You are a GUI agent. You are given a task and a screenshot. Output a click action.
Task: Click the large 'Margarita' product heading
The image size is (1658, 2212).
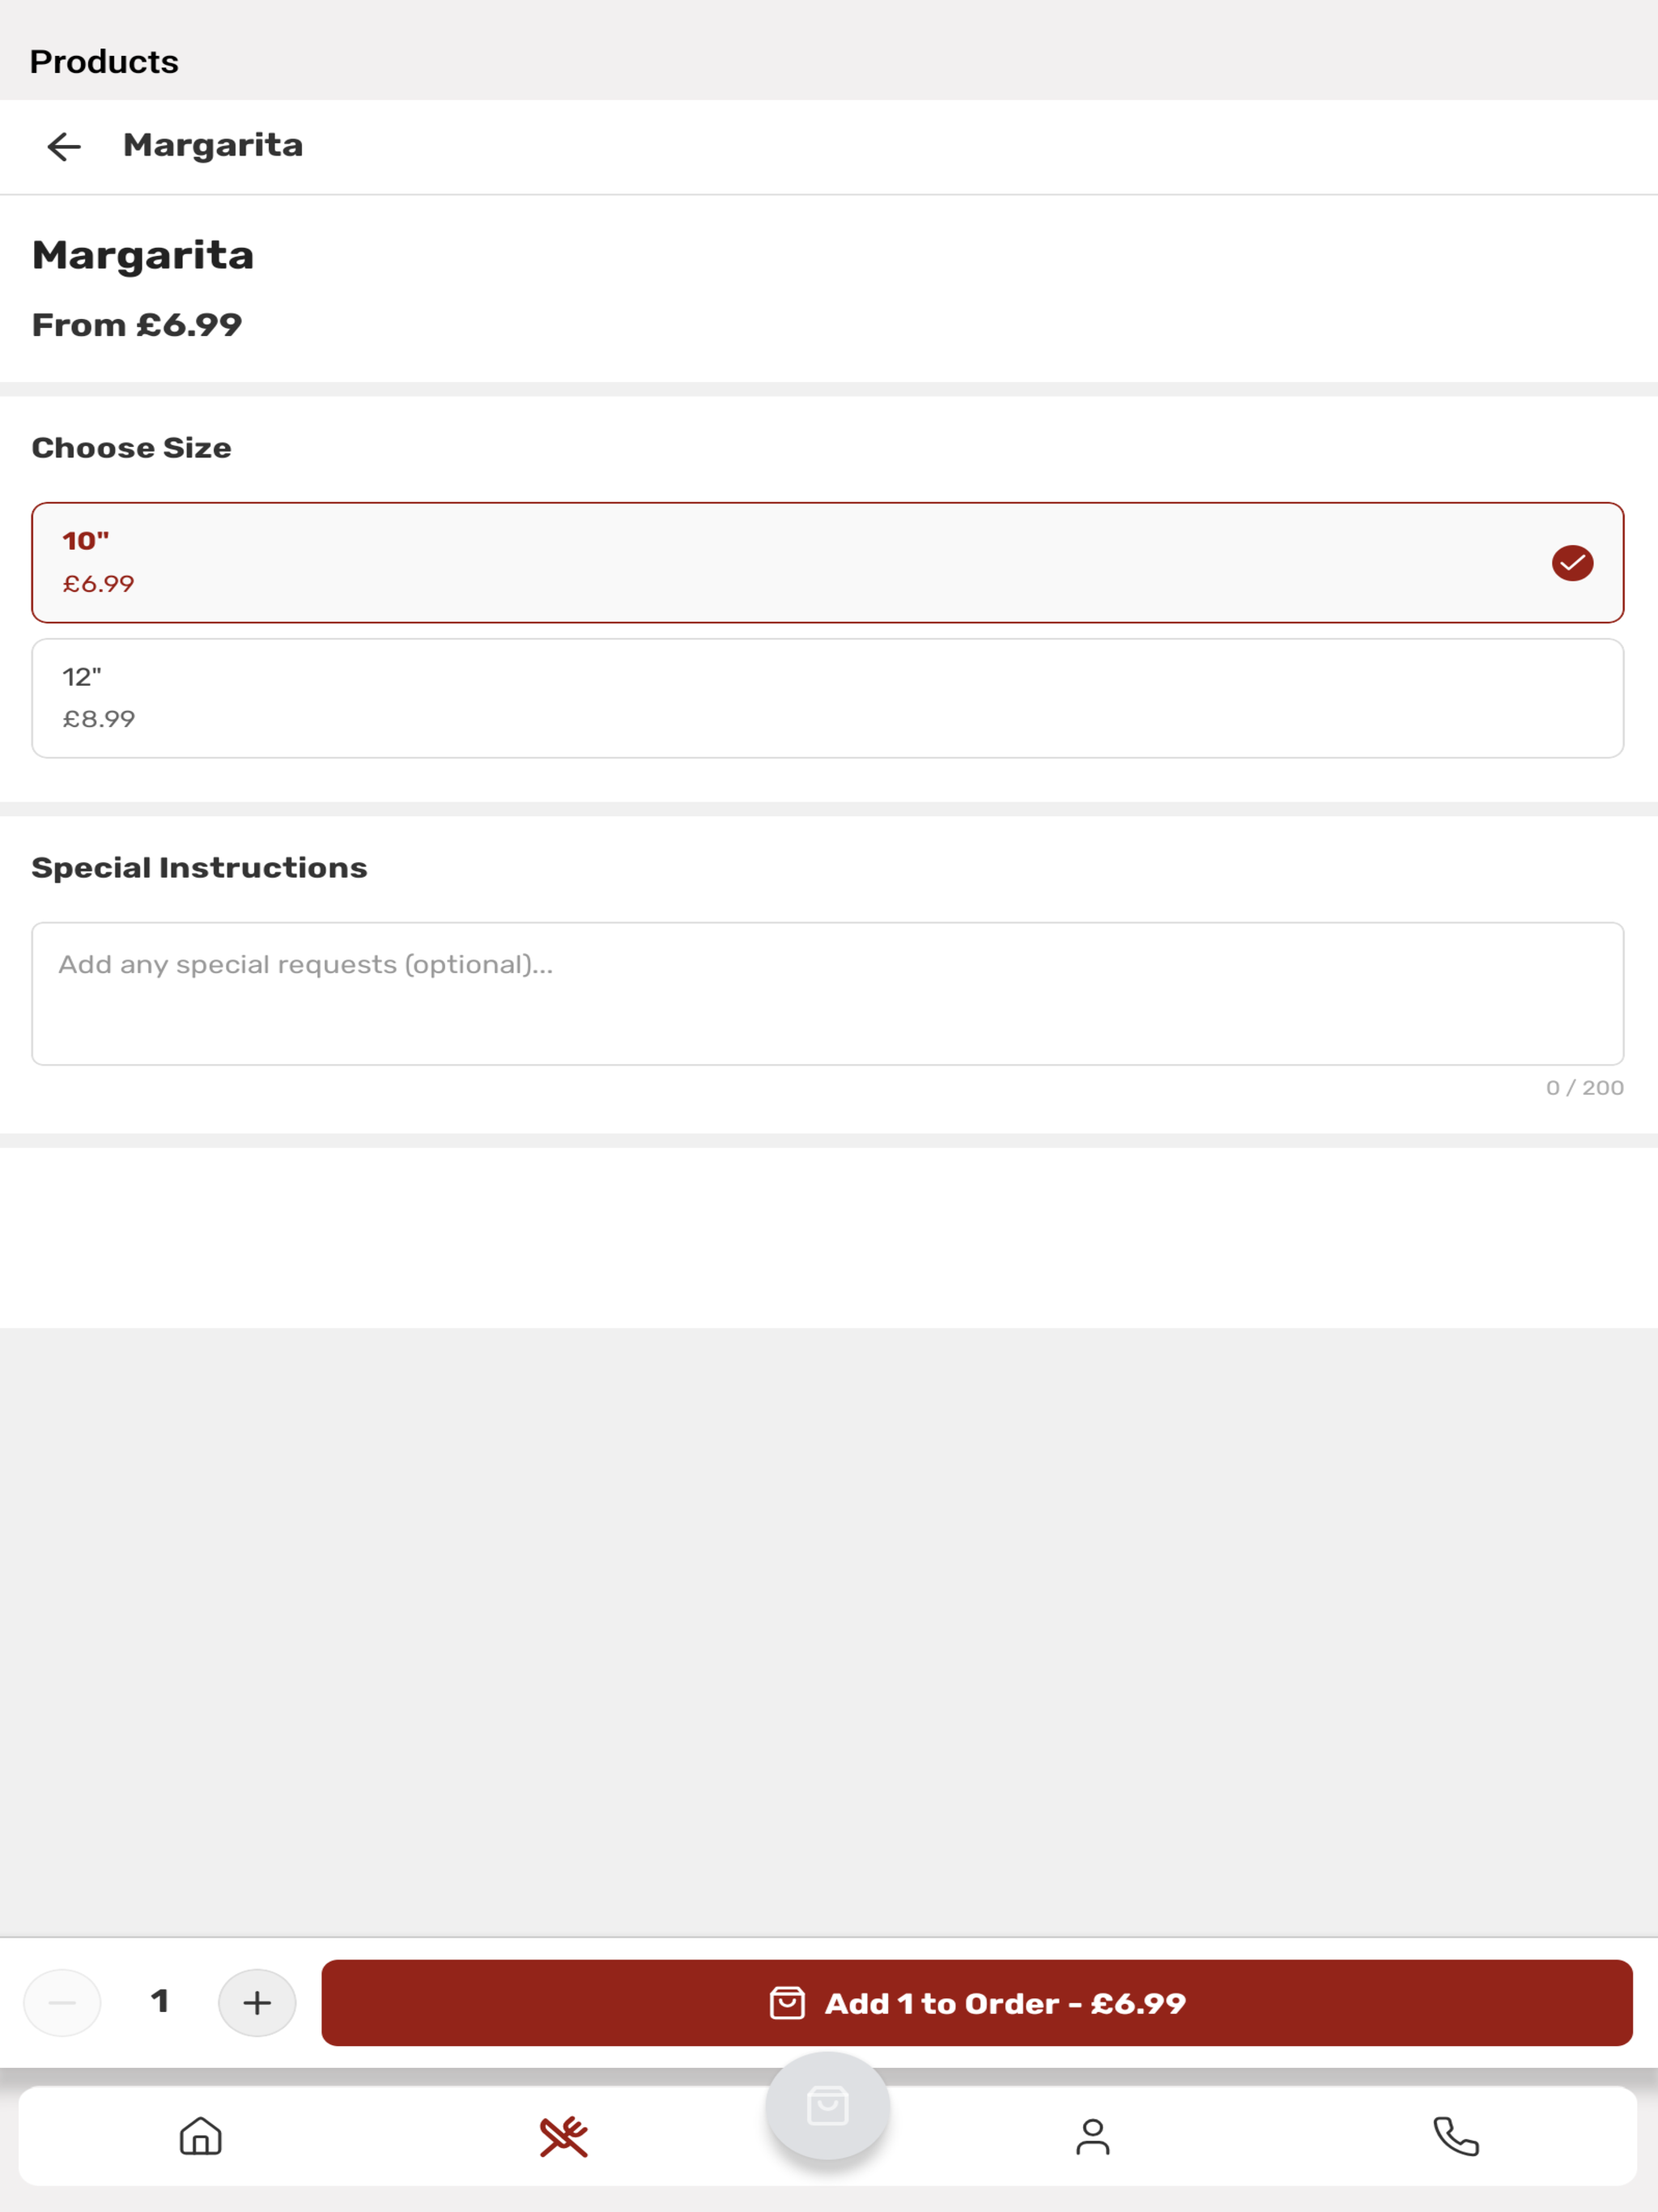point(143,255)
